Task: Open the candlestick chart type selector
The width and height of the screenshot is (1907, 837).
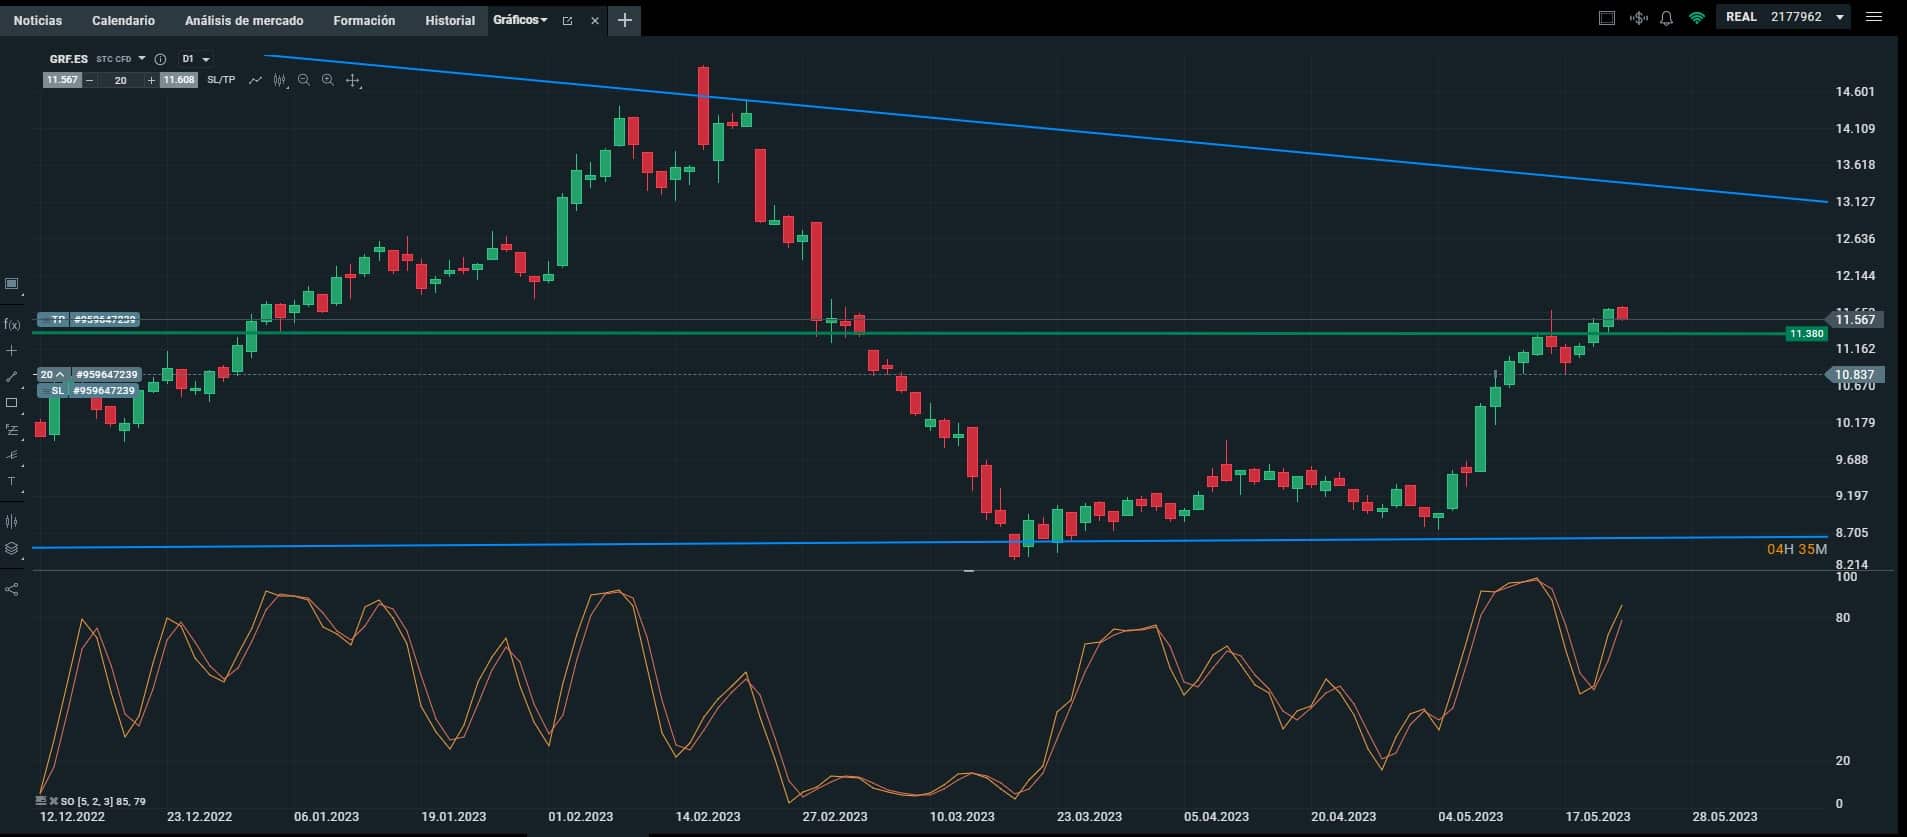Action: click(x=280, y=80)
